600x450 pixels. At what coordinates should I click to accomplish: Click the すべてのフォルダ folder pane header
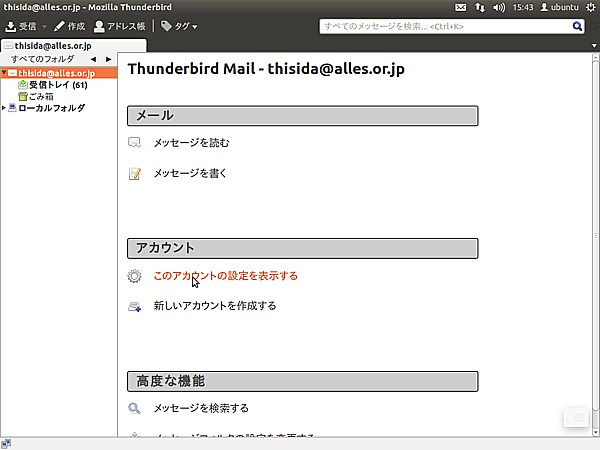[x=42, y=59]
